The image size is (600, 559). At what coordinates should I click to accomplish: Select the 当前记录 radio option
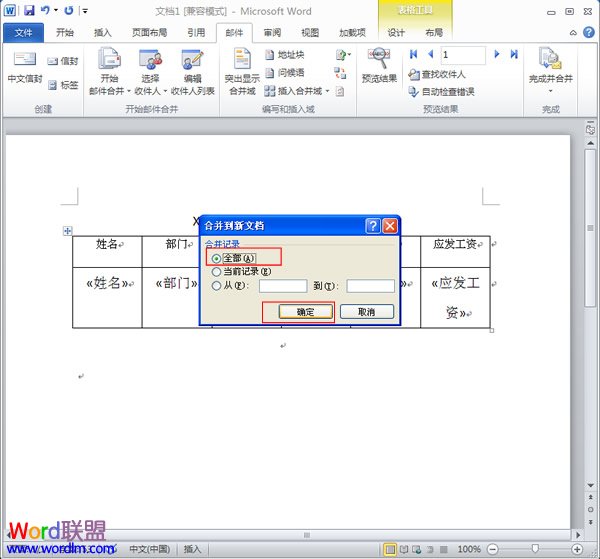tap(217, 271)
